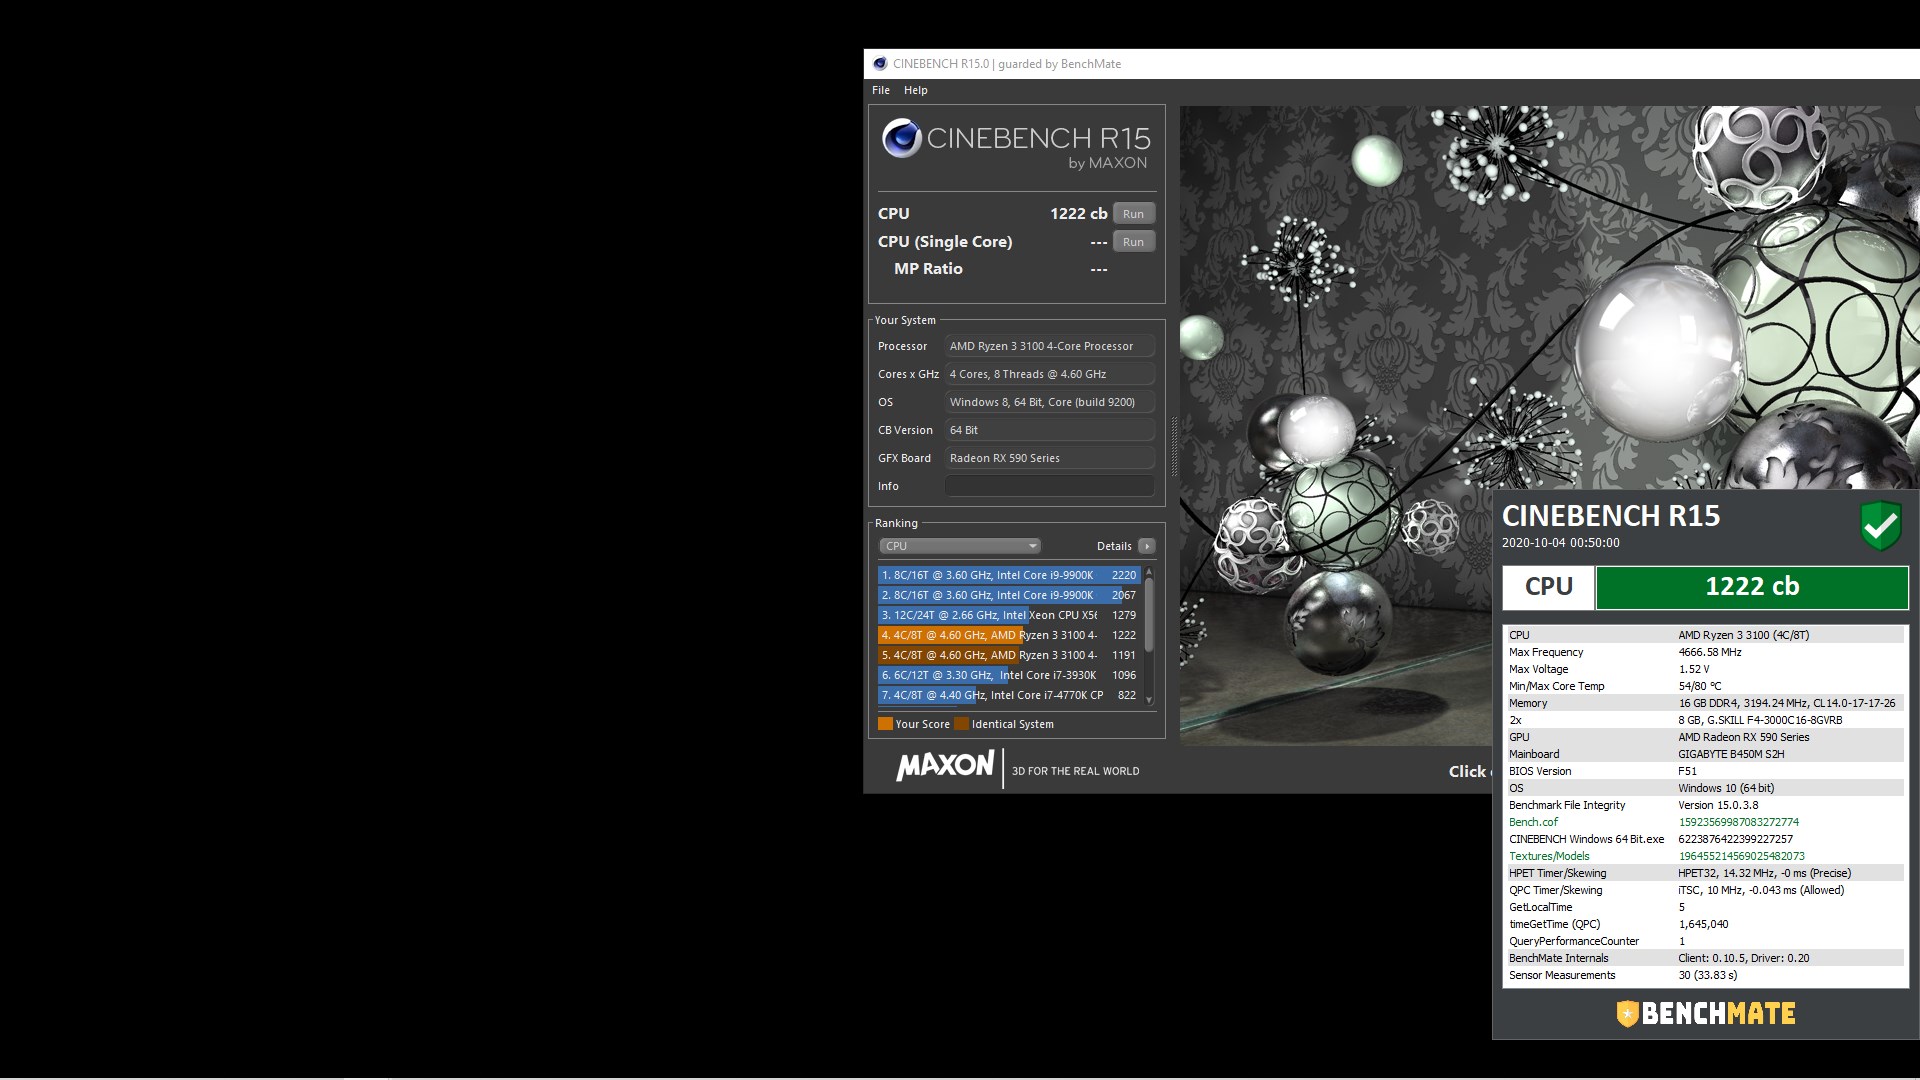Click Max Voltage 1.52 V value
Viewport: 1920px width, 1080px height.
[x=1694, y=669]
